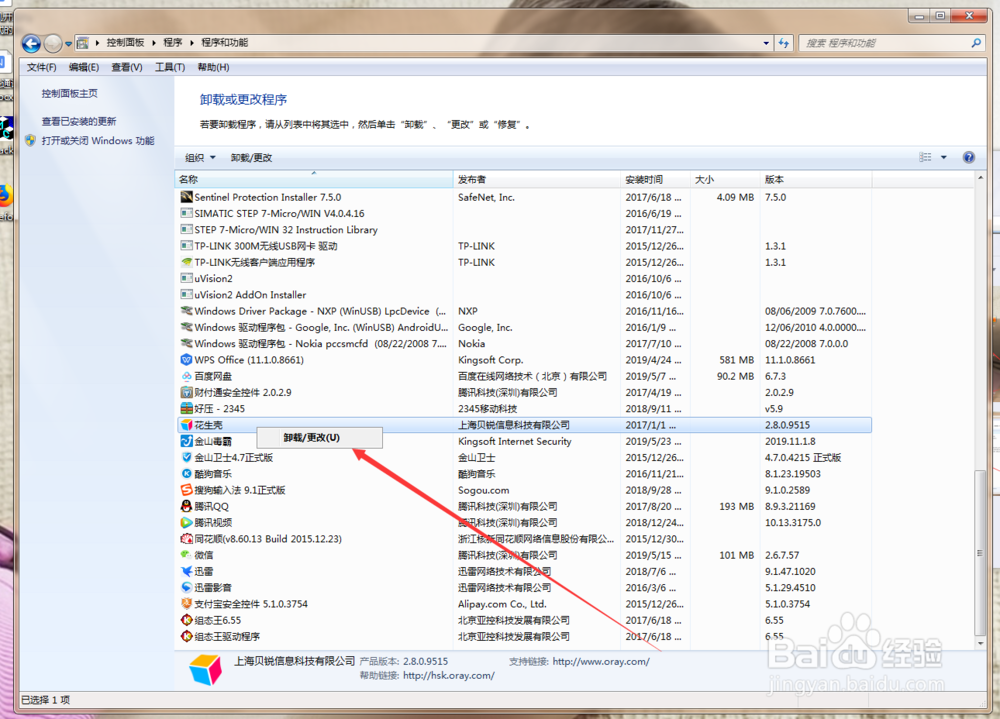Image resolution: width=1000 pixels, height=719 pixels.
Task: Open the recent pages dropdown arrow
Action: (x=68, y=44)
